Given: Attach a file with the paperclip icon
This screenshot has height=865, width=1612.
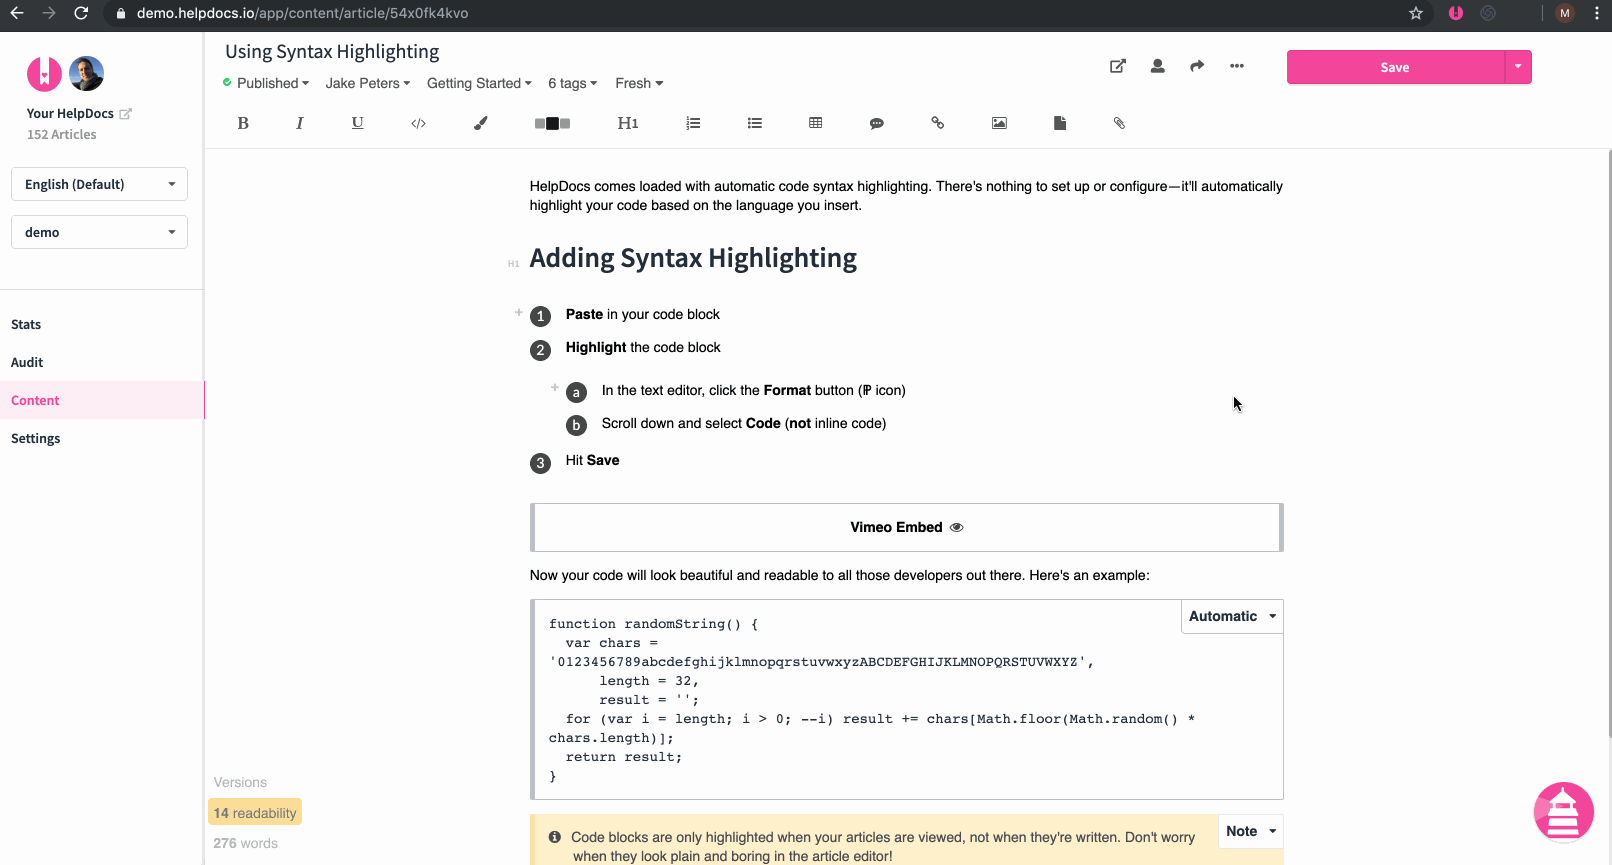Looking at the screenshot, I should point(1119,123).
